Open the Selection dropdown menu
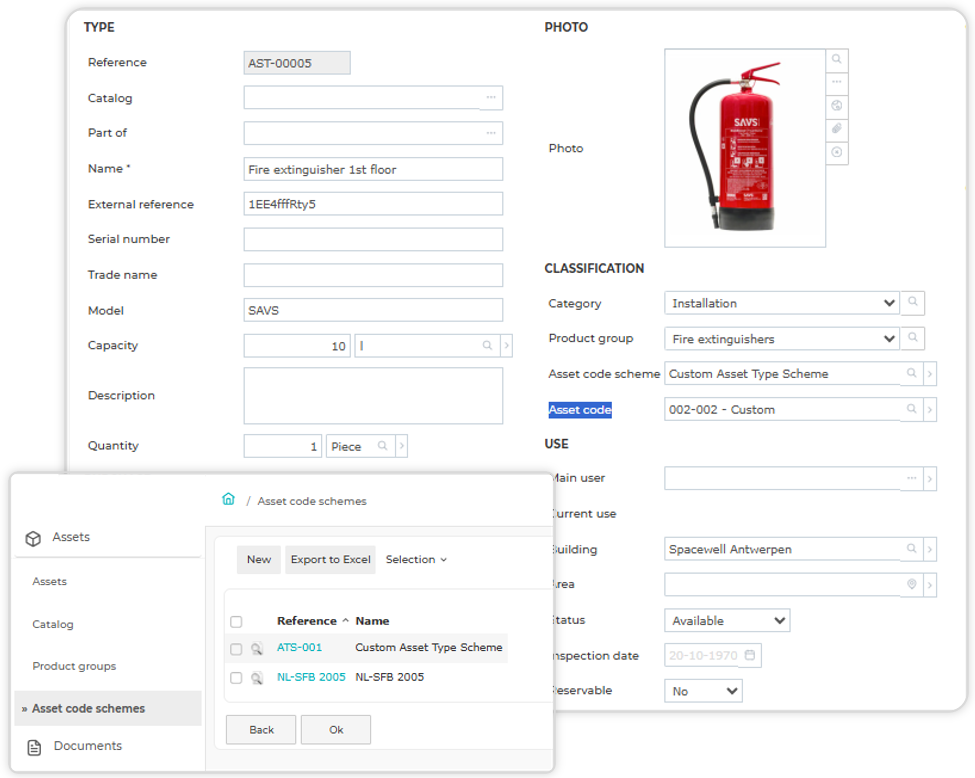Image resolution: width=975 pixels, height=778 pixels. pyautogui.click(x=416, y=559)
